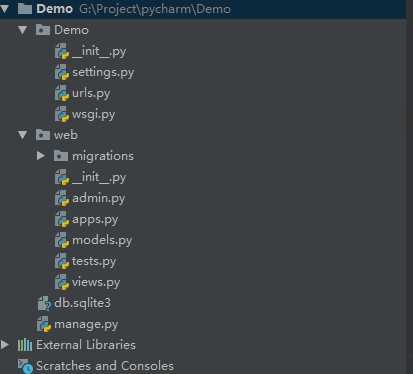Image resolution: width=413 pixels, height=374 pixels.
Task: Click the External Libraries bars icon
Action: (25, 345)
